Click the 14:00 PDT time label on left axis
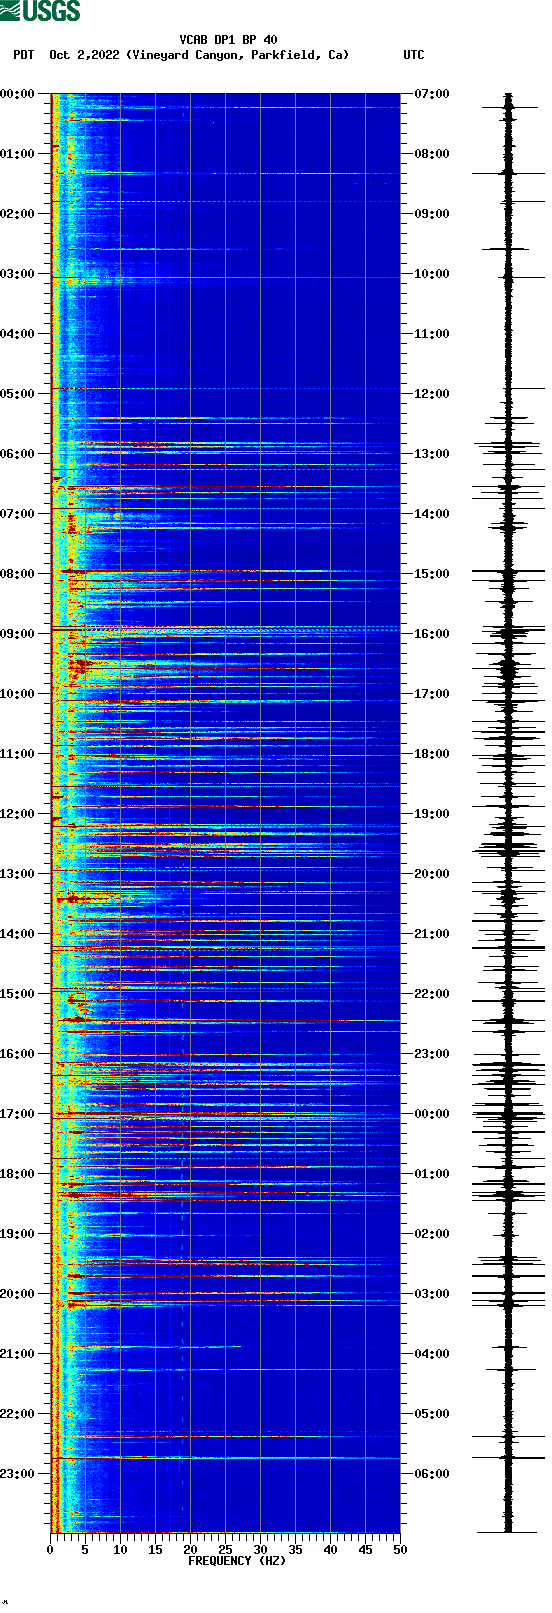 pos(18,934)
